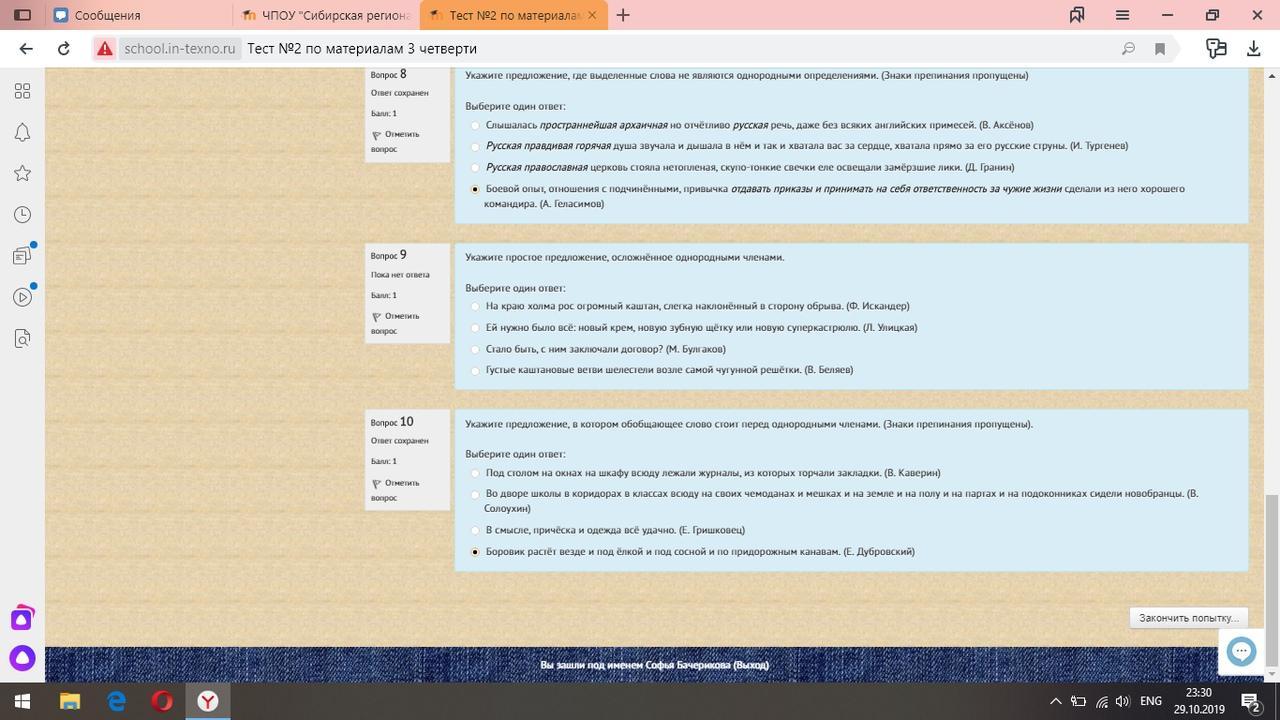This screenshot has height=720, width=1280.
Task: Click the red site warning icon
Action: coord(104,48)
